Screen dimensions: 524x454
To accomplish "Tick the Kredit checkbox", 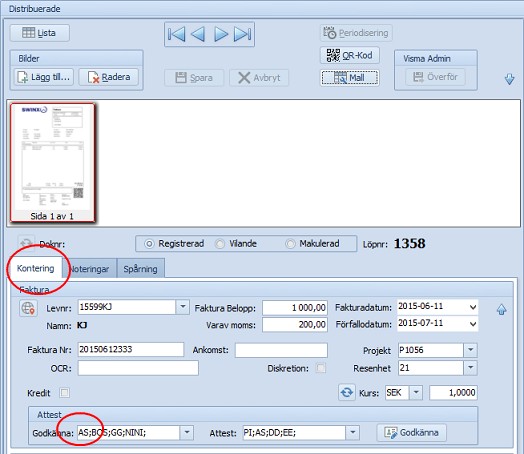I will tap(64, 393).
